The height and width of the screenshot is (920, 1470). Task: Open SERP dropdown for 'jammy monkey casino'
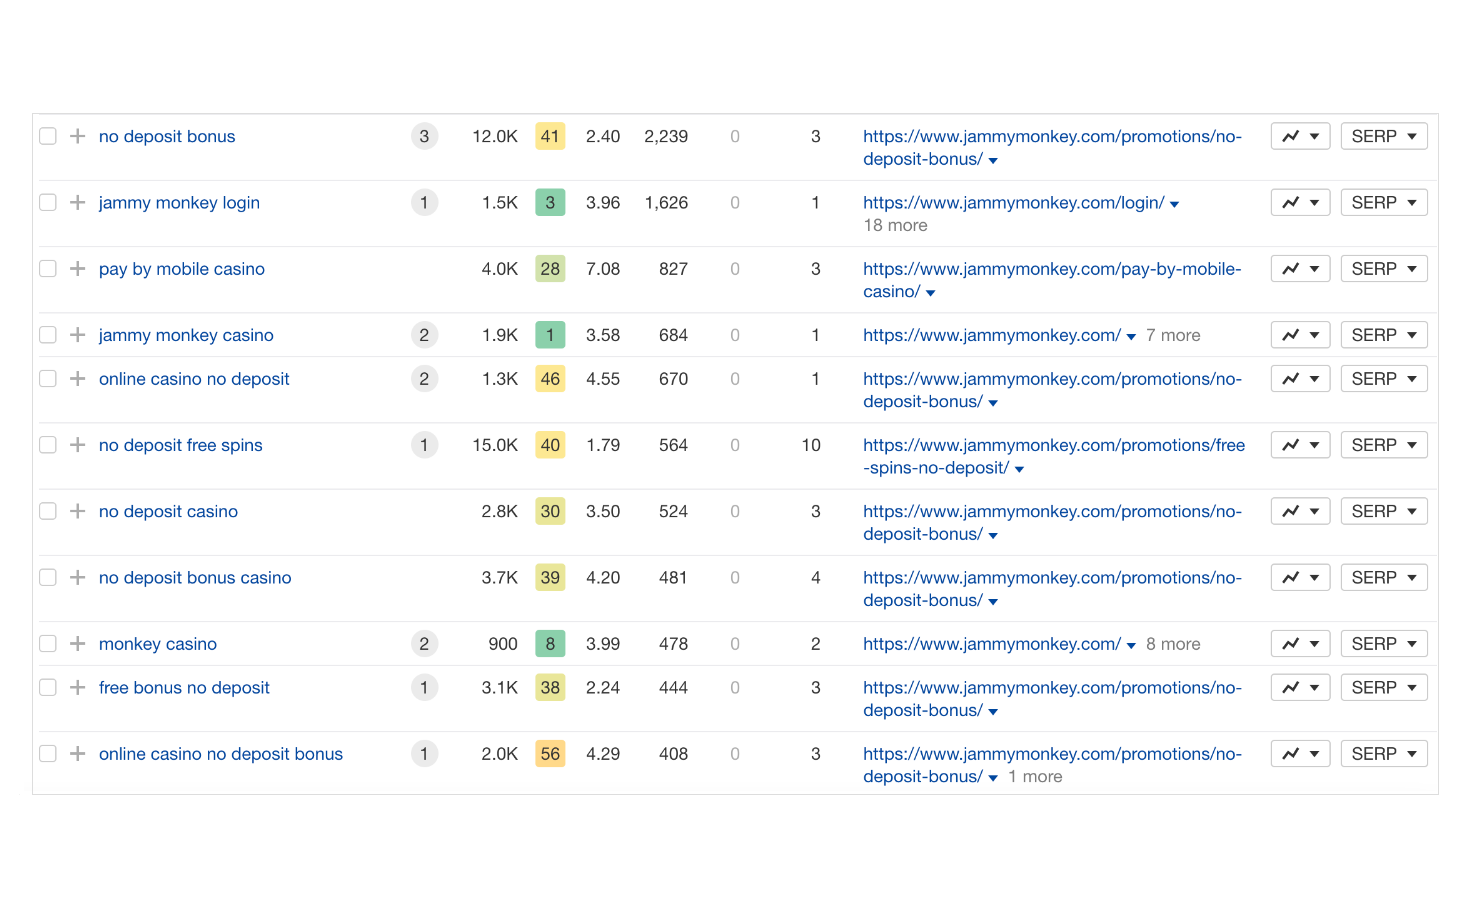pos(1384,335)
